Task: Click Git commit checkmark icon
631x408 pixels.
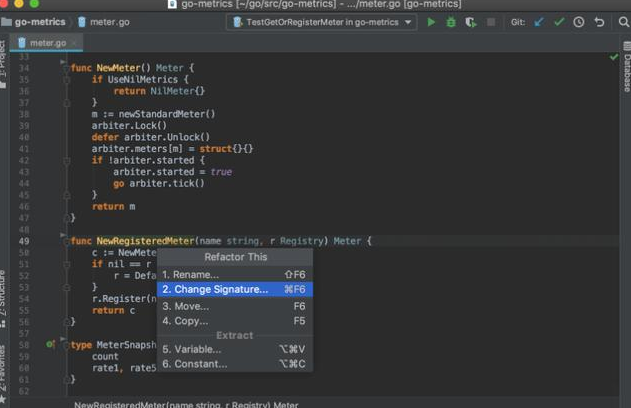Action: click(x=559, y=22)
